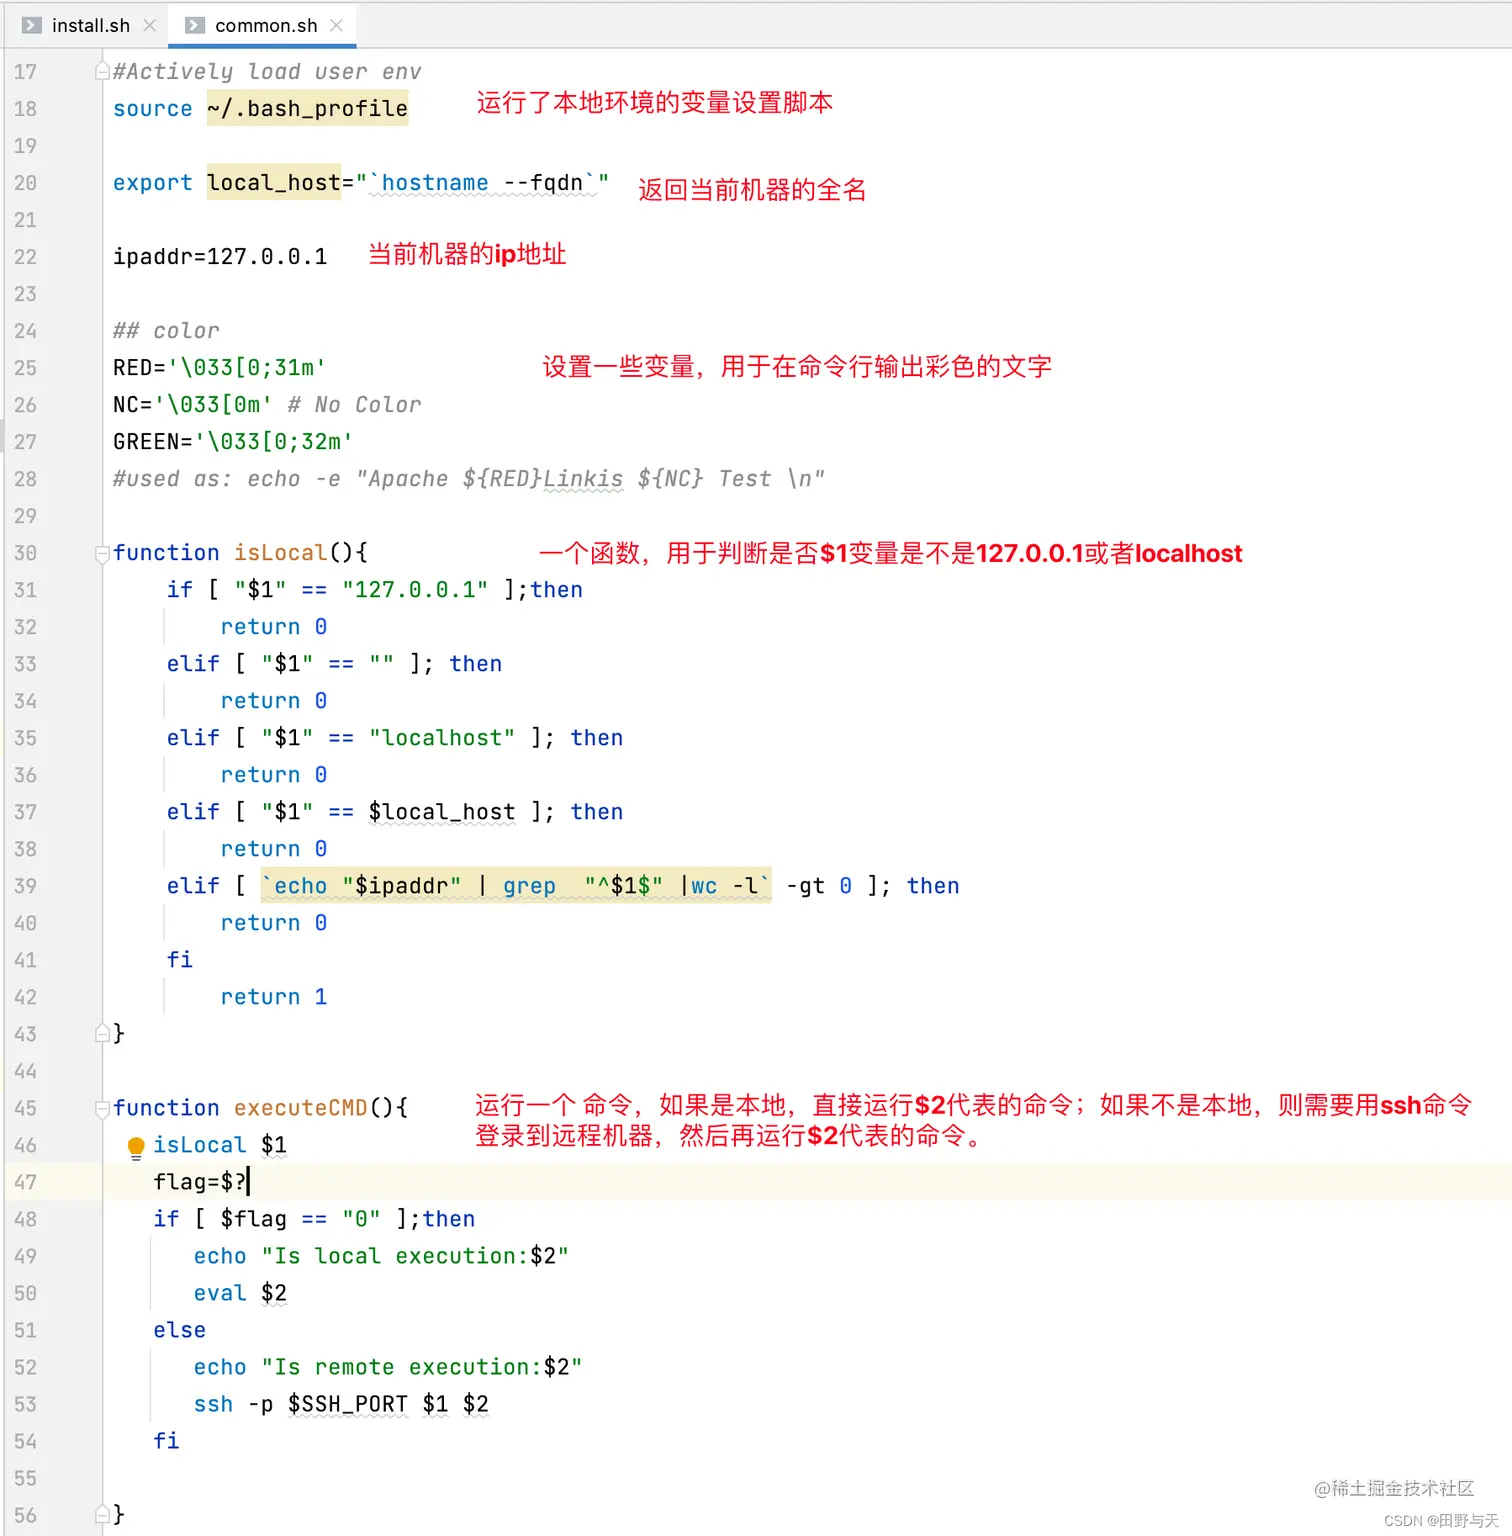Click the install.sh shell file icon
The image size is (1512, 1536).
[32, 26]
